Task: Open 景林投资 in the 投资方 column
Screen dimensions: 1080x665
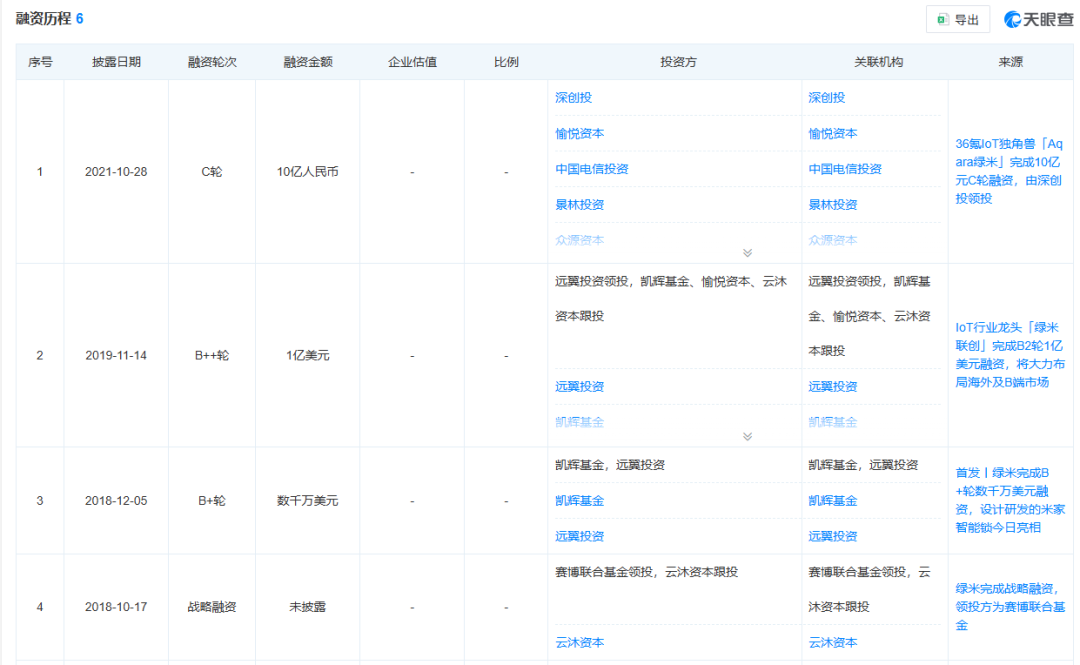Action: [580, 205]
